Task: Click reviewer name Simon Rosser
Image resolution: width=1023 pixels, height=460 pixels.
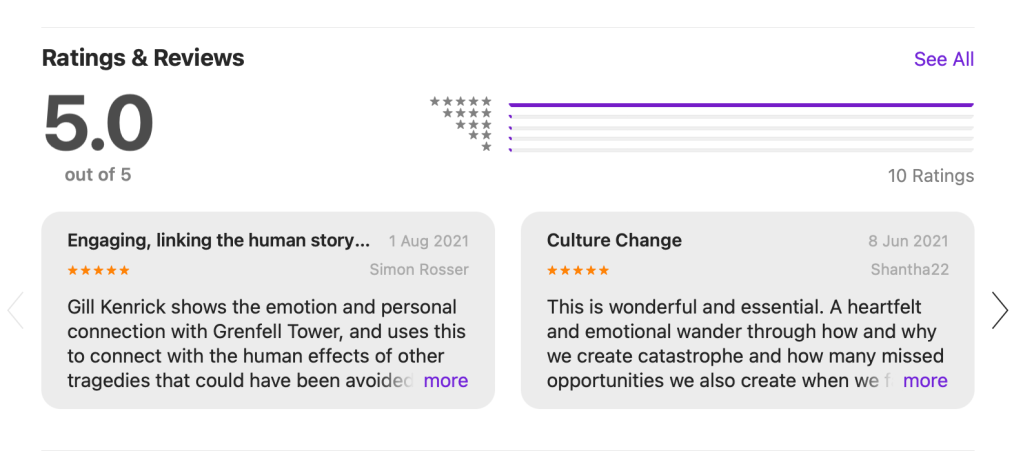Action: (x=419, y=269)
